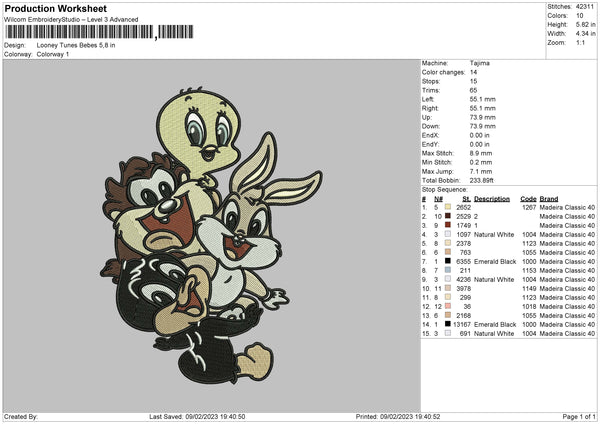
Task: Click the red-brown swatch in the 1749-stitch row
Action: click(x=448, y=225)
